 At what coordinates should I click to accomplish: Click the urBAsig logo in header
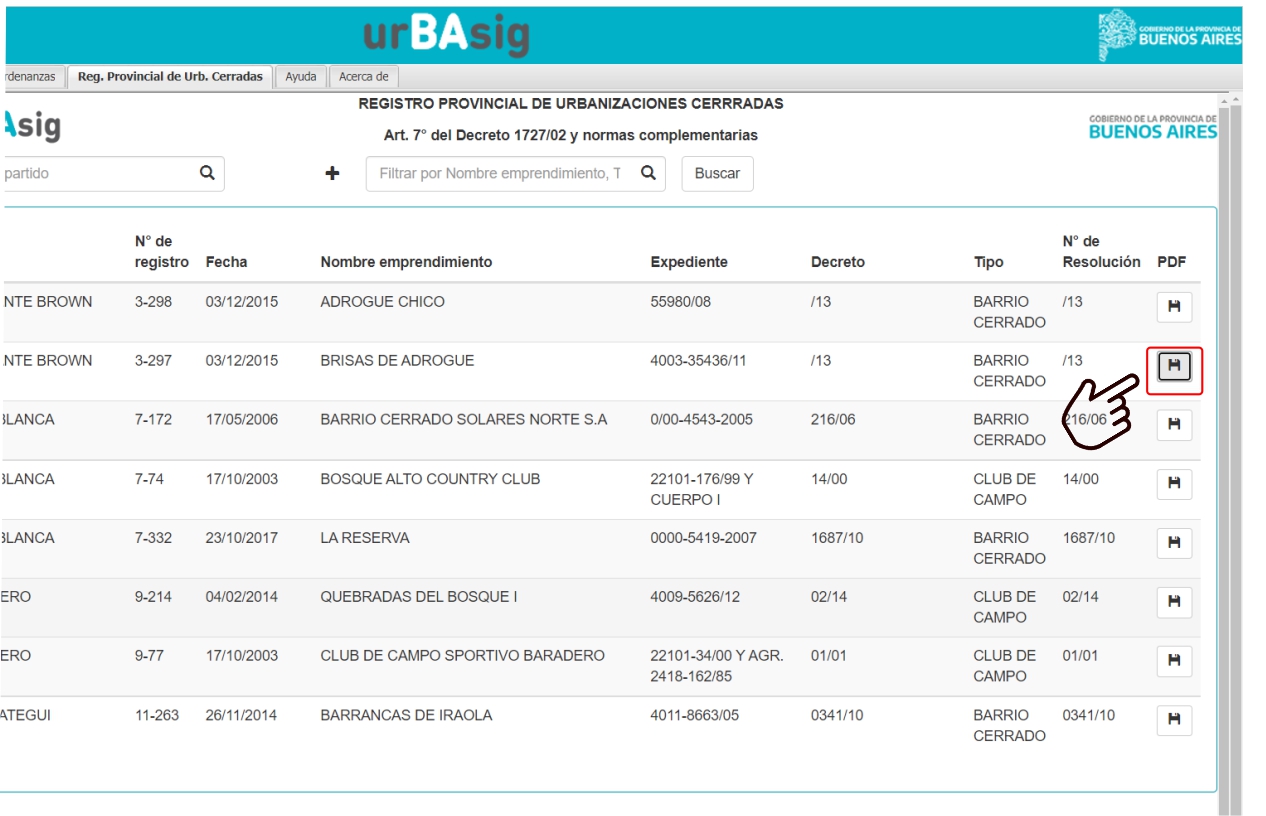click(446, 36)
